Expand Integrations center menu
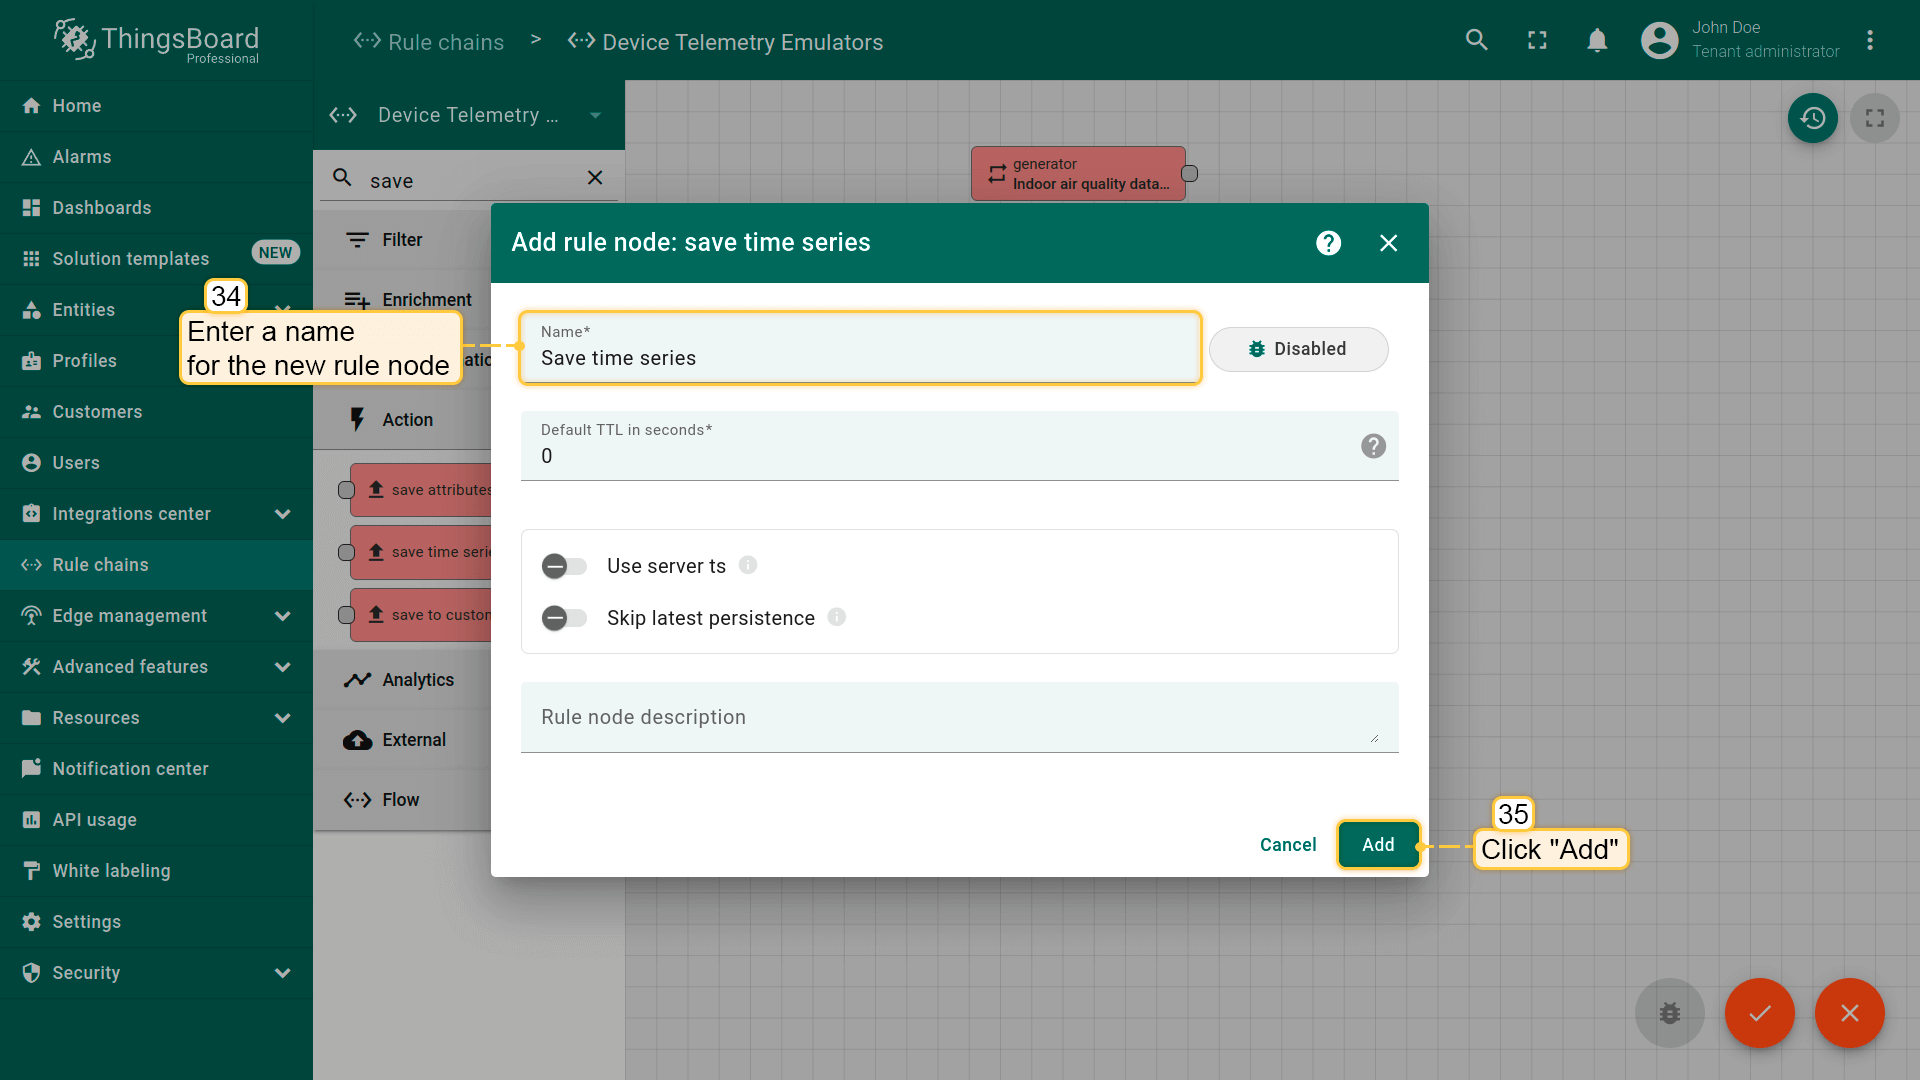This screenshot has height=1080, width=1920. (282, 514)
